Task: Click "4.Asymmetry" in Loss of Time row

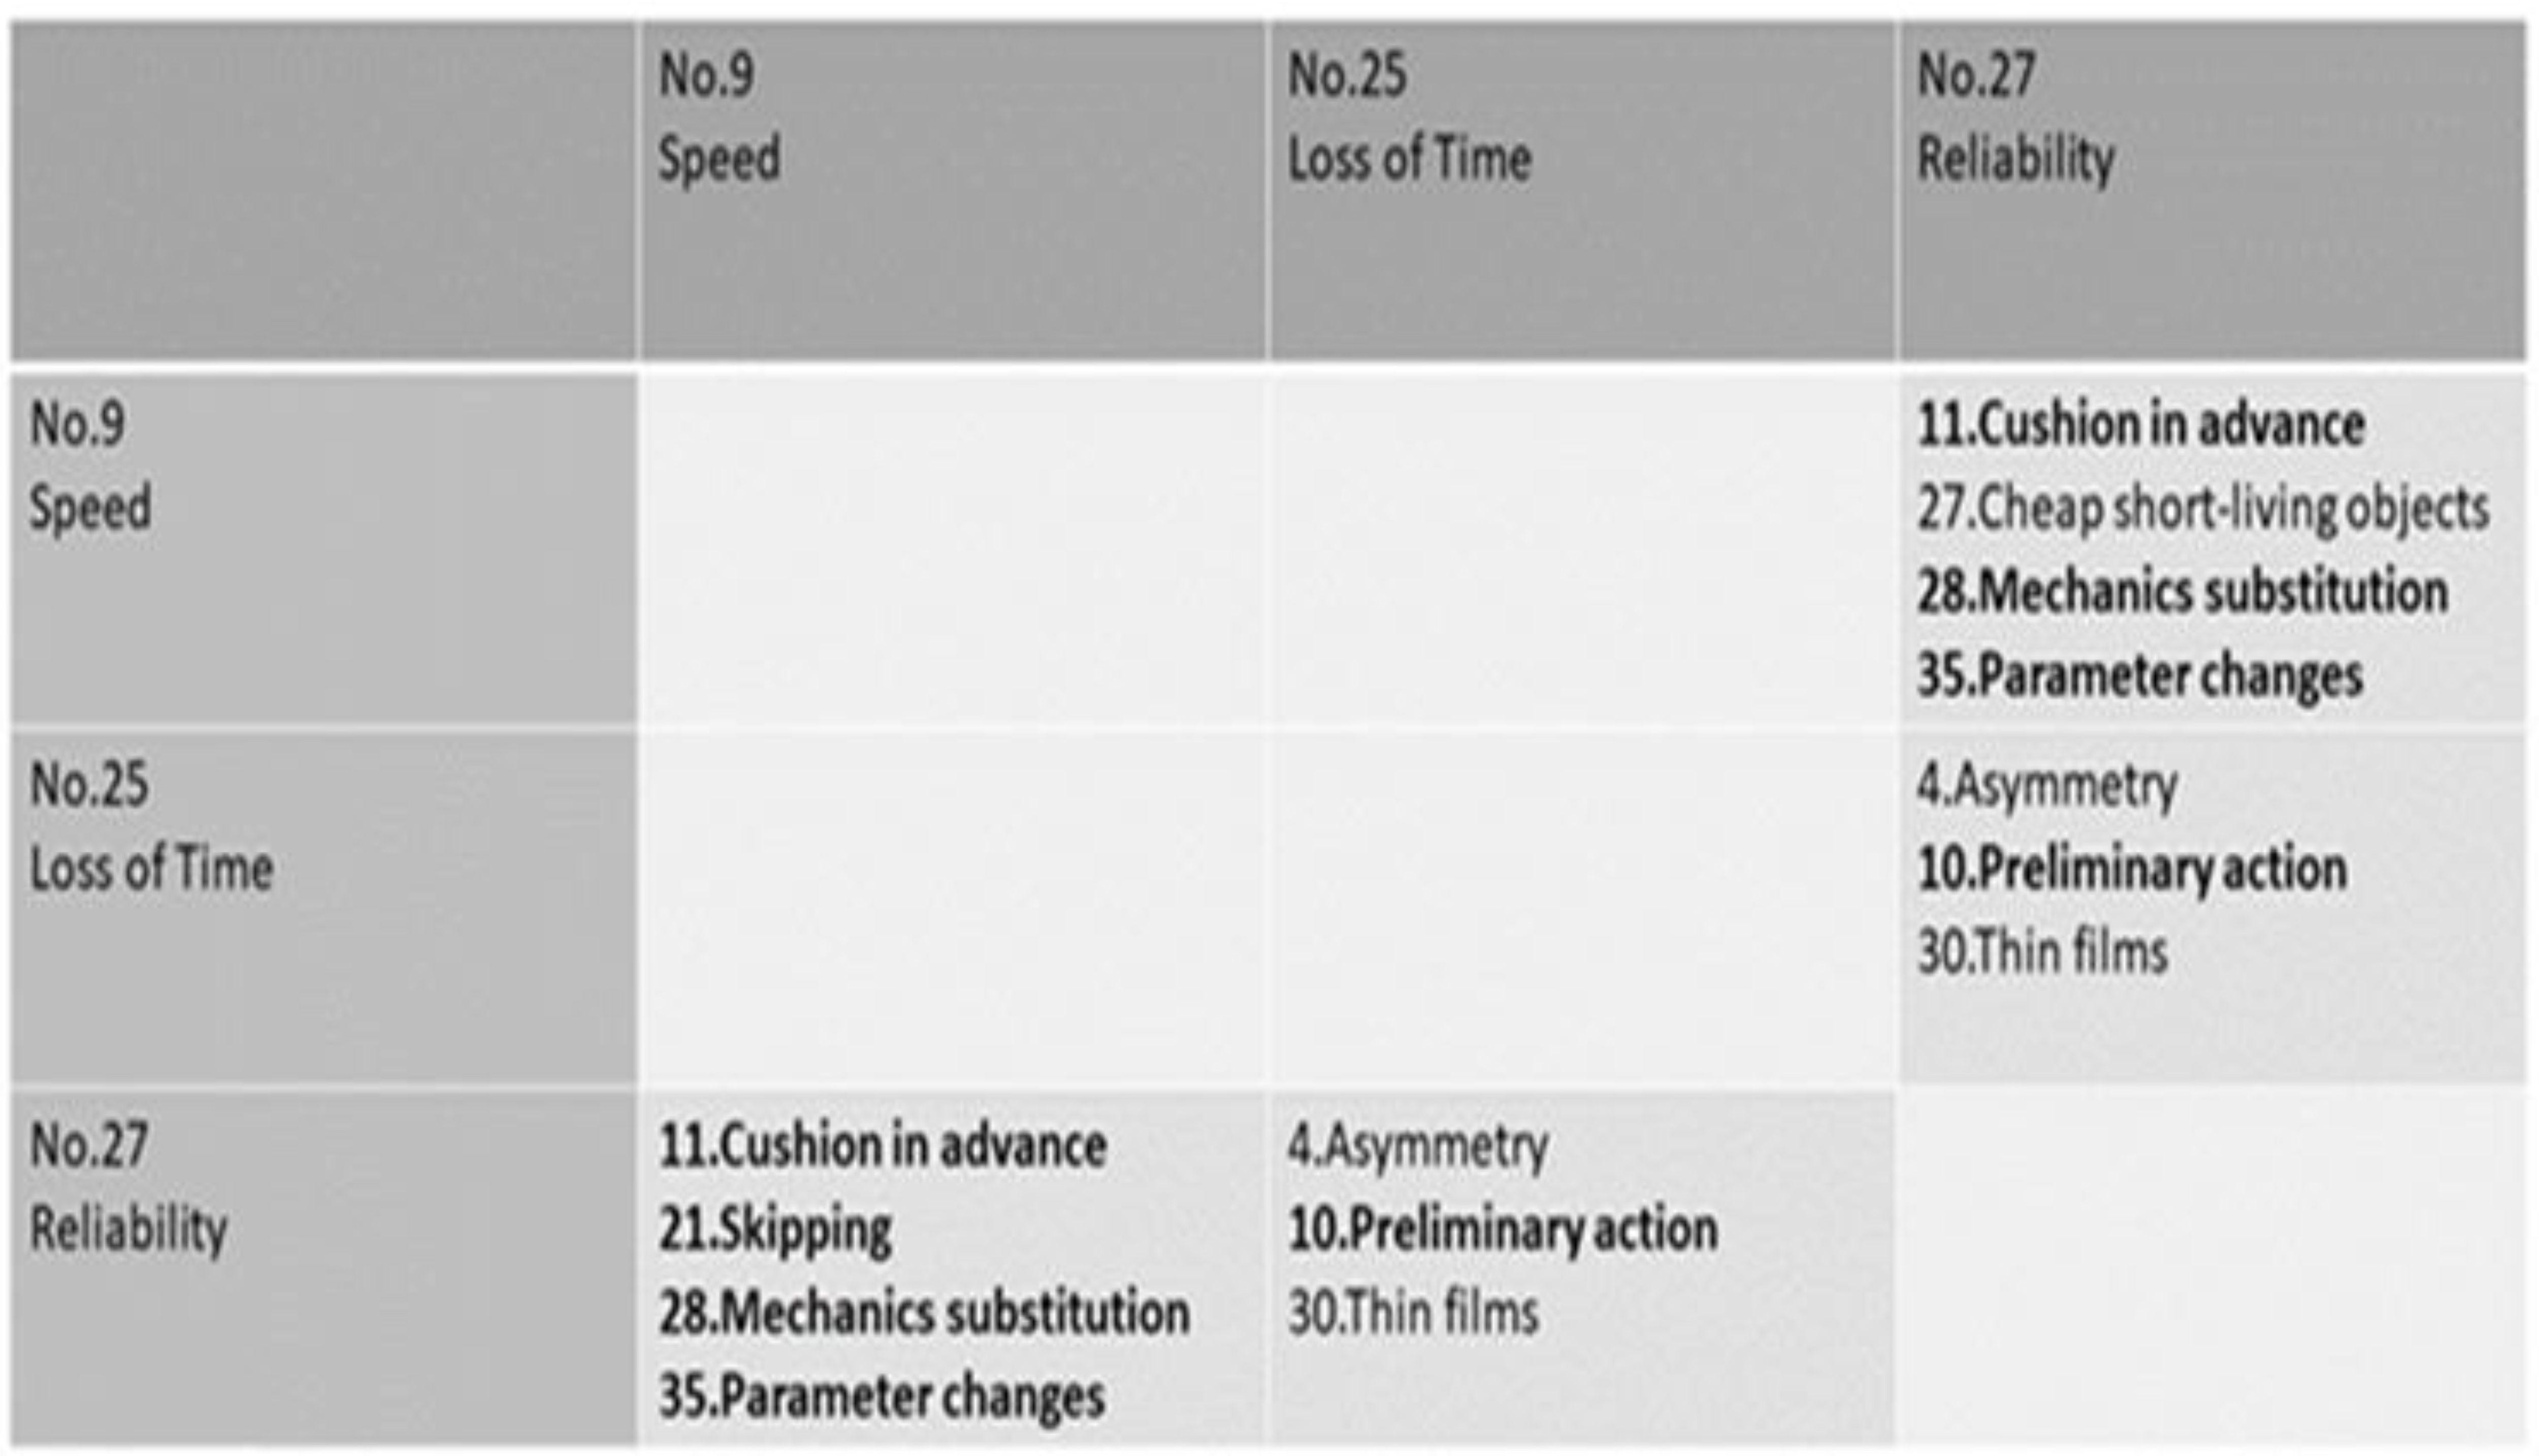Action: tap(2046, 785)
